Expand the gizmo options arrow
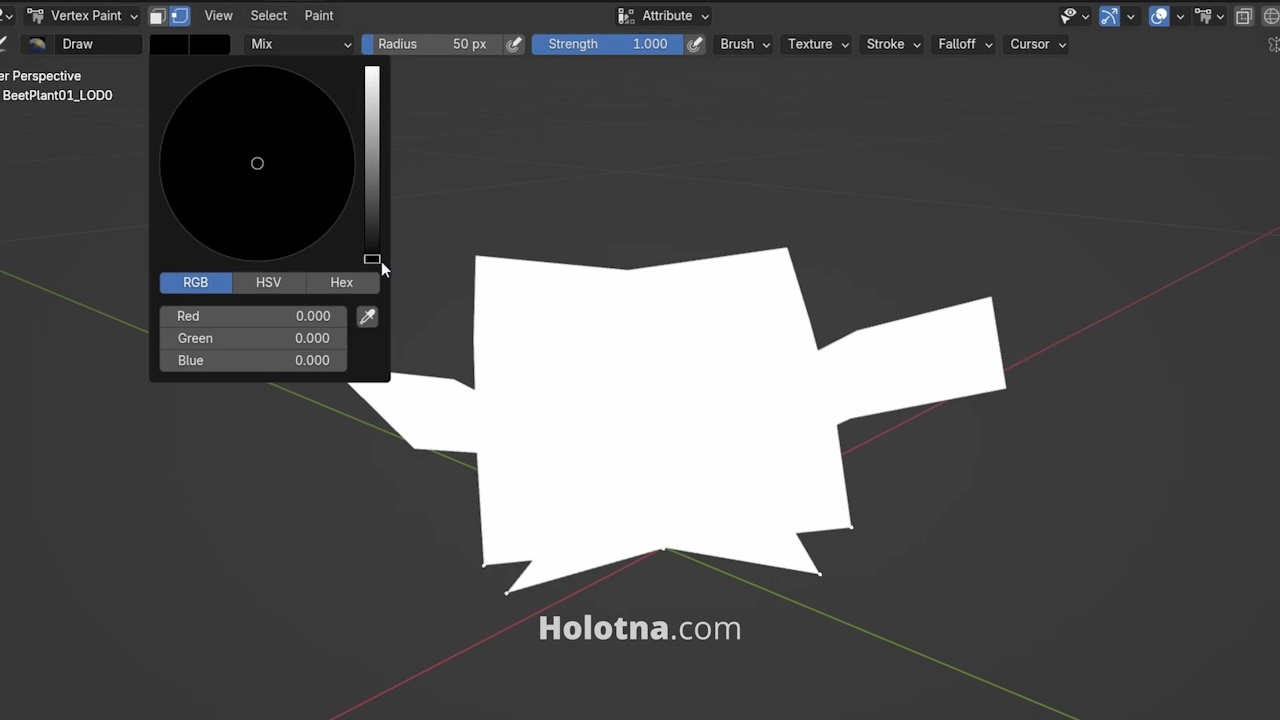Image resolution: width=1280 pixels, height=720 pixels. coord(1130,16)
